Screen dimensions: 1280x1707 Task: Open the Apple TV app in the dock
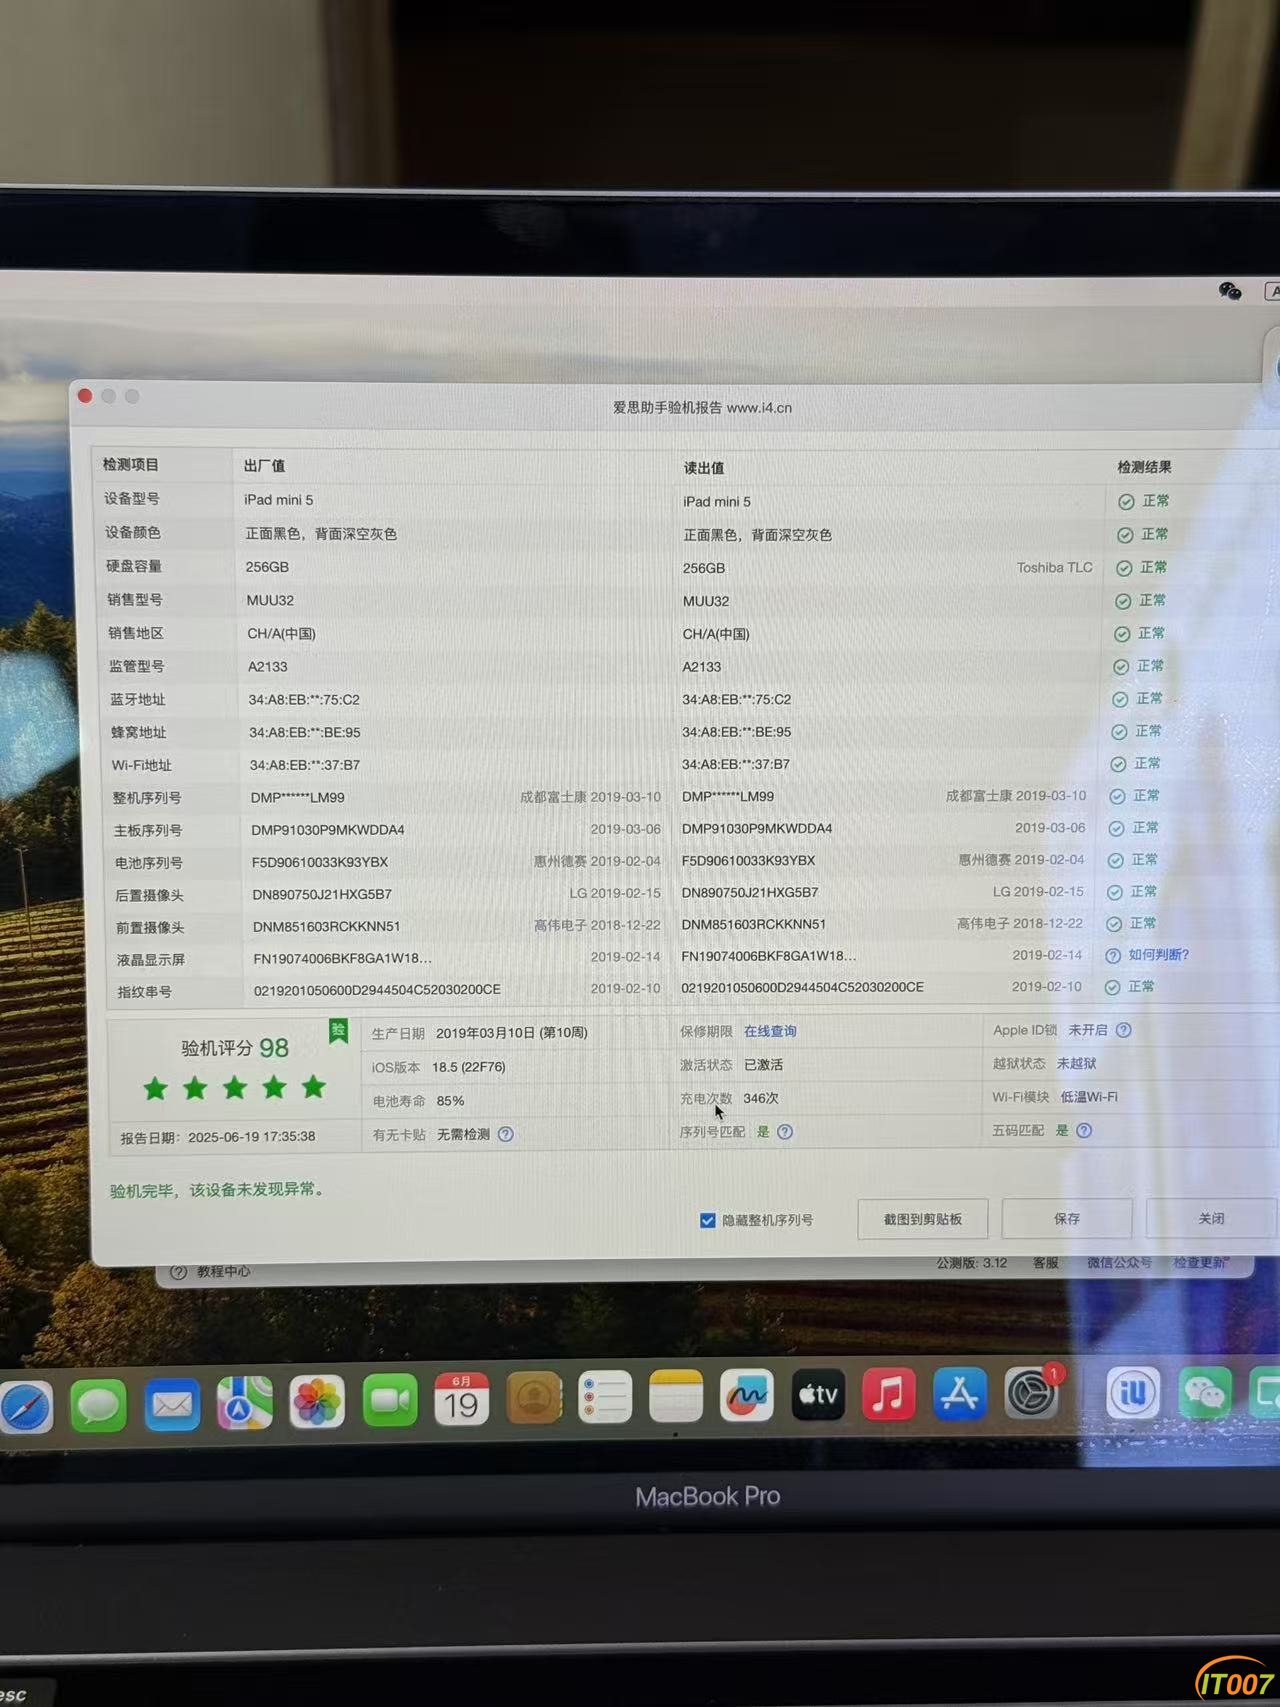pyautogui.click(x=818, y=1393)
